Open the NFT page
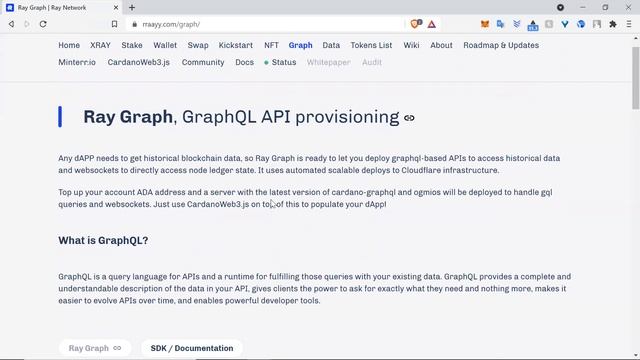 tap(271, 45)
